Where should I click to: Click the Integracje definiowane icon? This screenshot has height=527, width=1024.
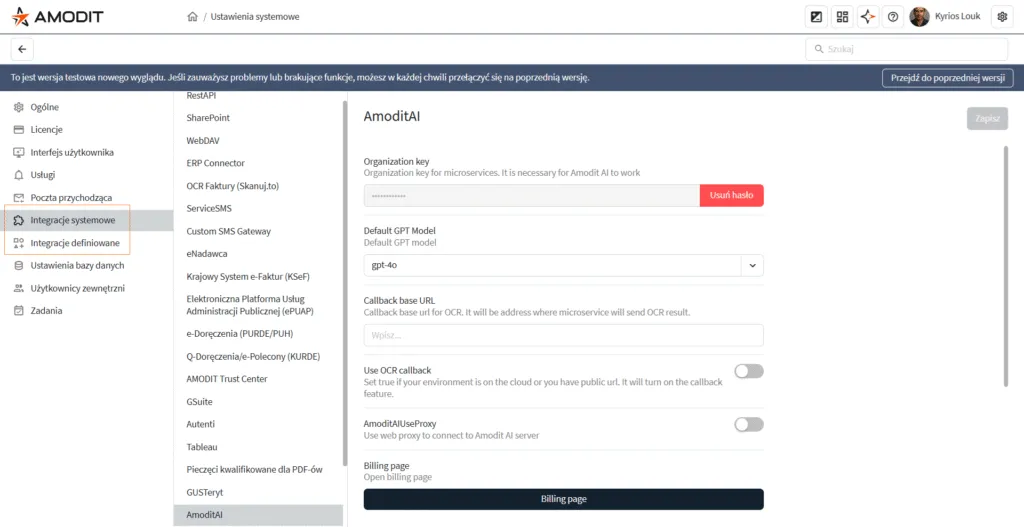point(18,243)
